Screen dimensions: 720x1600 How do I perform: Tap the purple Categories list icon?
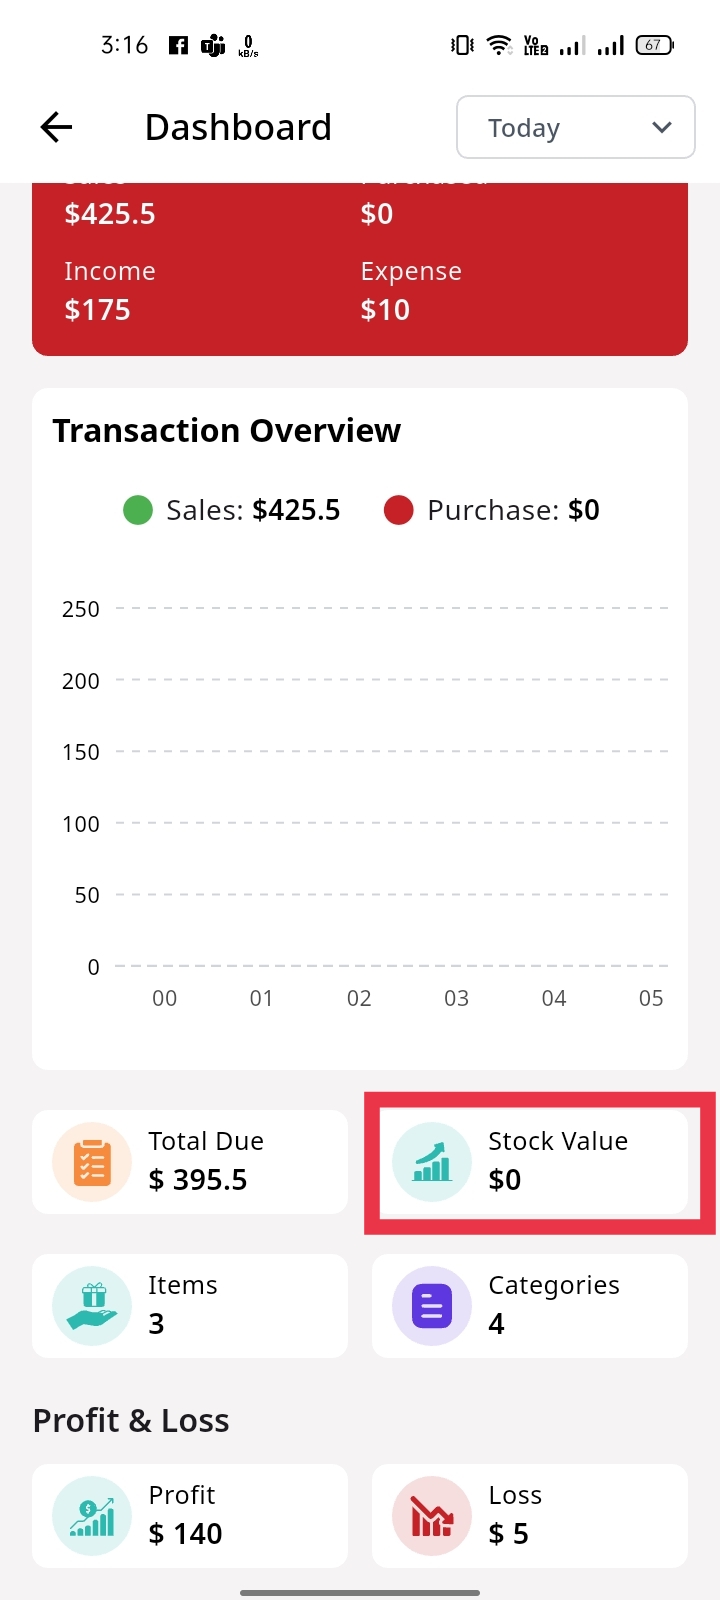point(432,1306)
